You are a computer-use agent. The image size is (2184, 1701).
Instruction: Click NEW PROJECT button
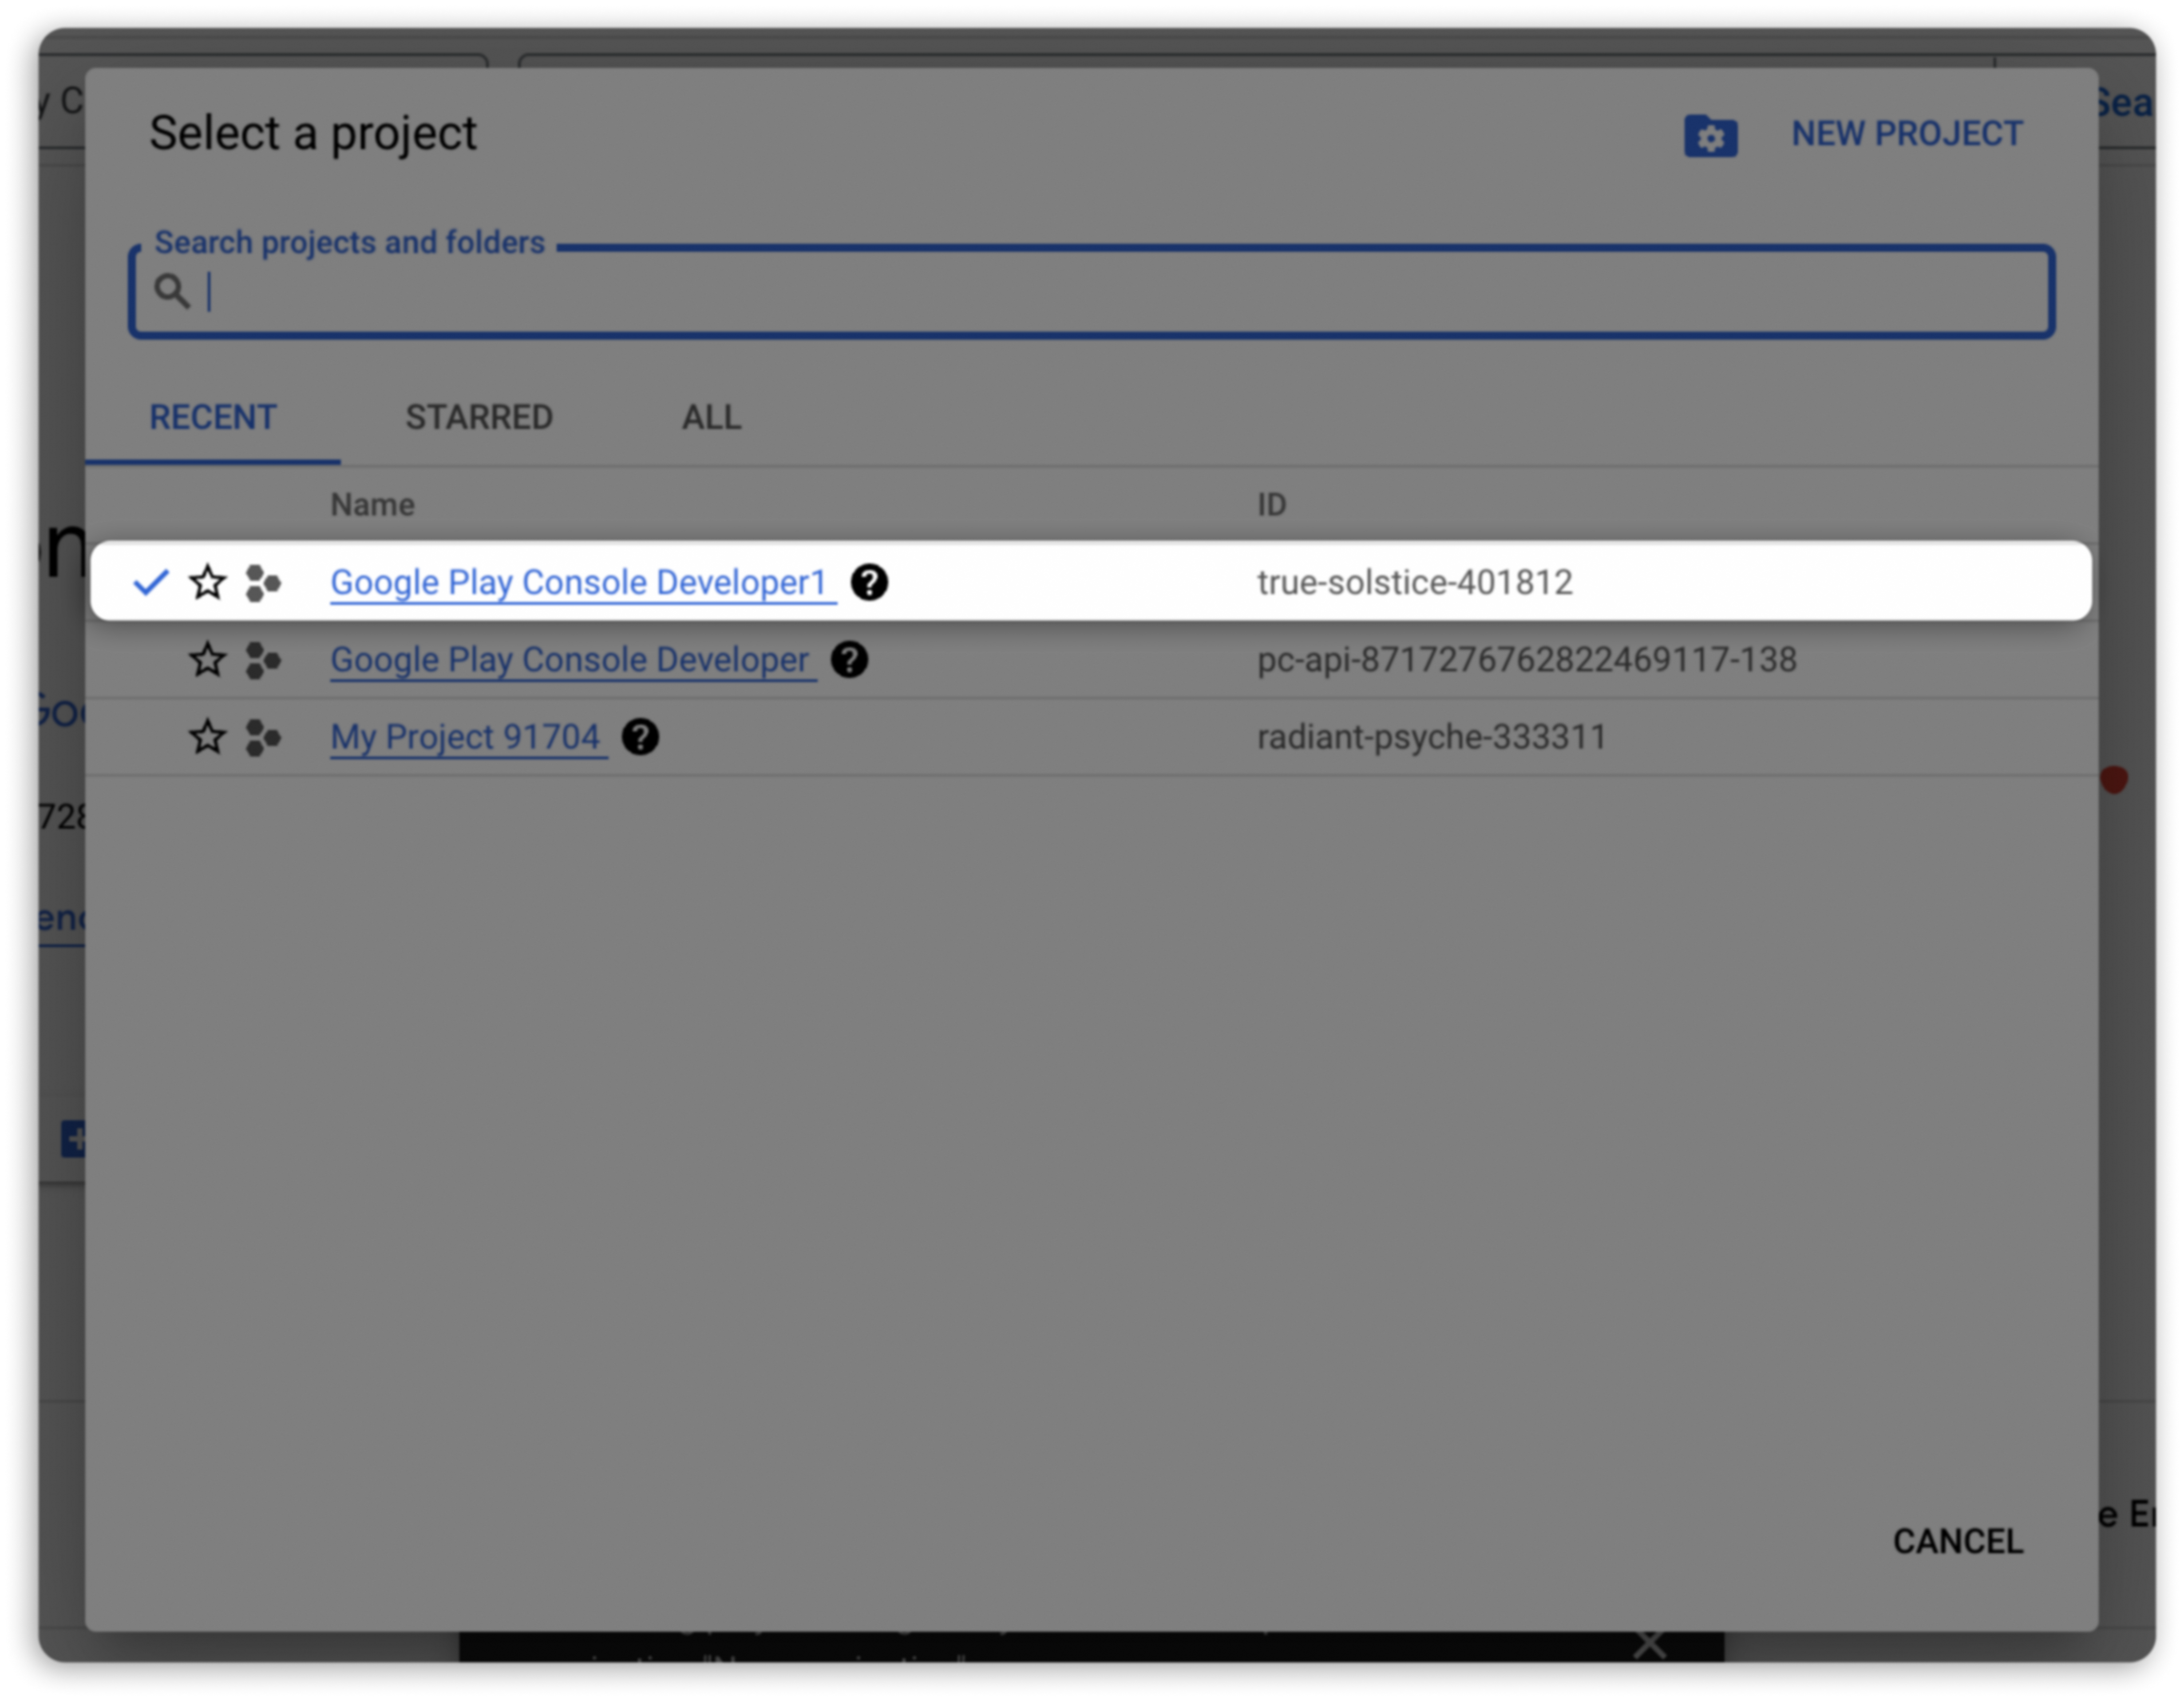point(1906,134)
